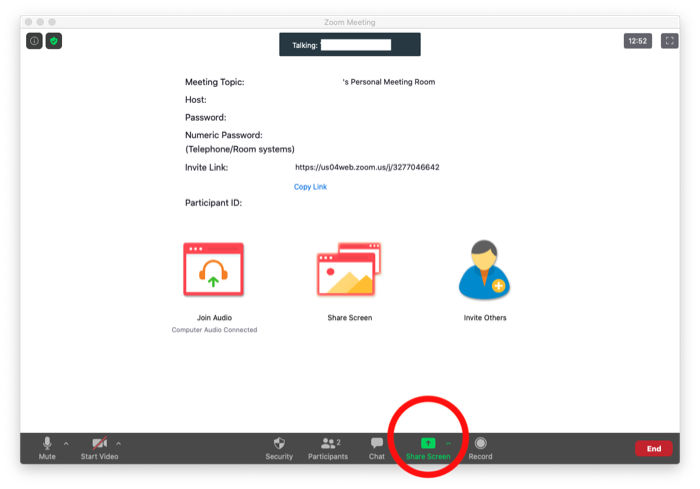Click the Join Audio headphone icon

[x=213, y=269]
